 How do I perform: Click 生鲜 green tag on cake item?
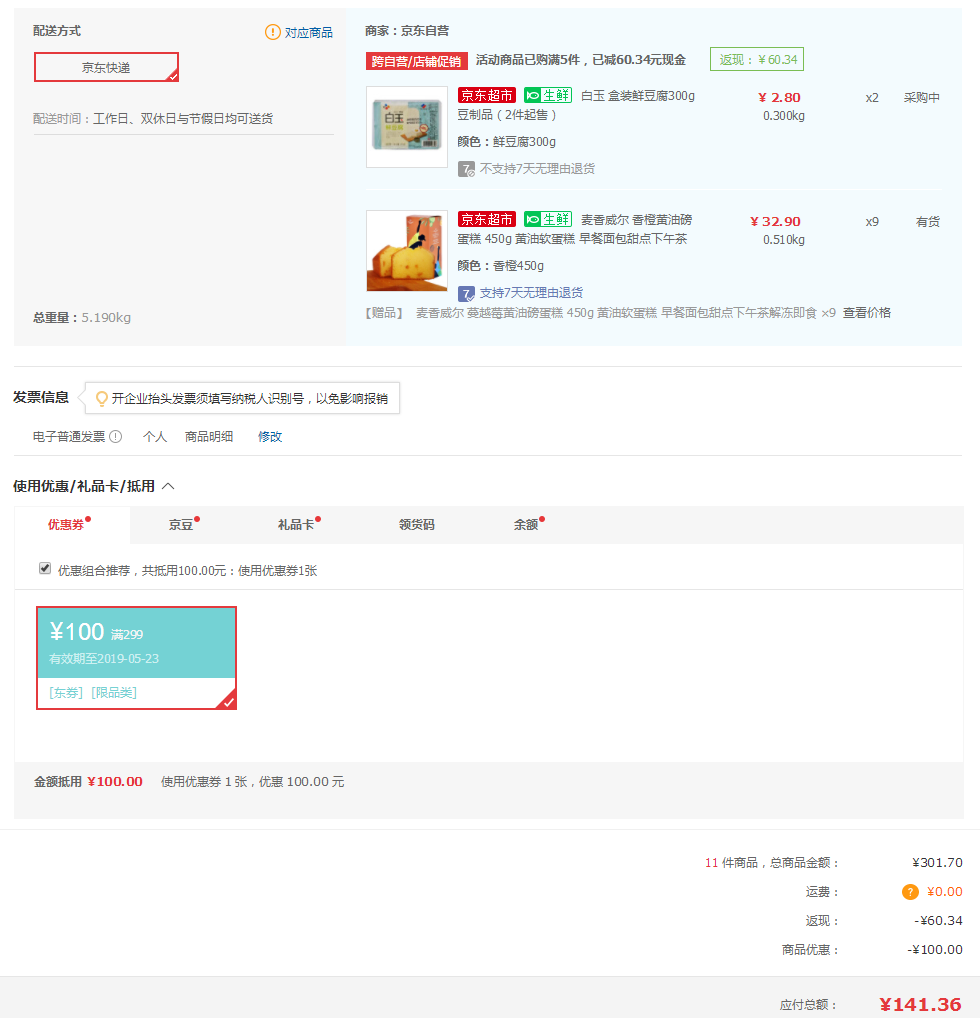[x=547, y=219]
